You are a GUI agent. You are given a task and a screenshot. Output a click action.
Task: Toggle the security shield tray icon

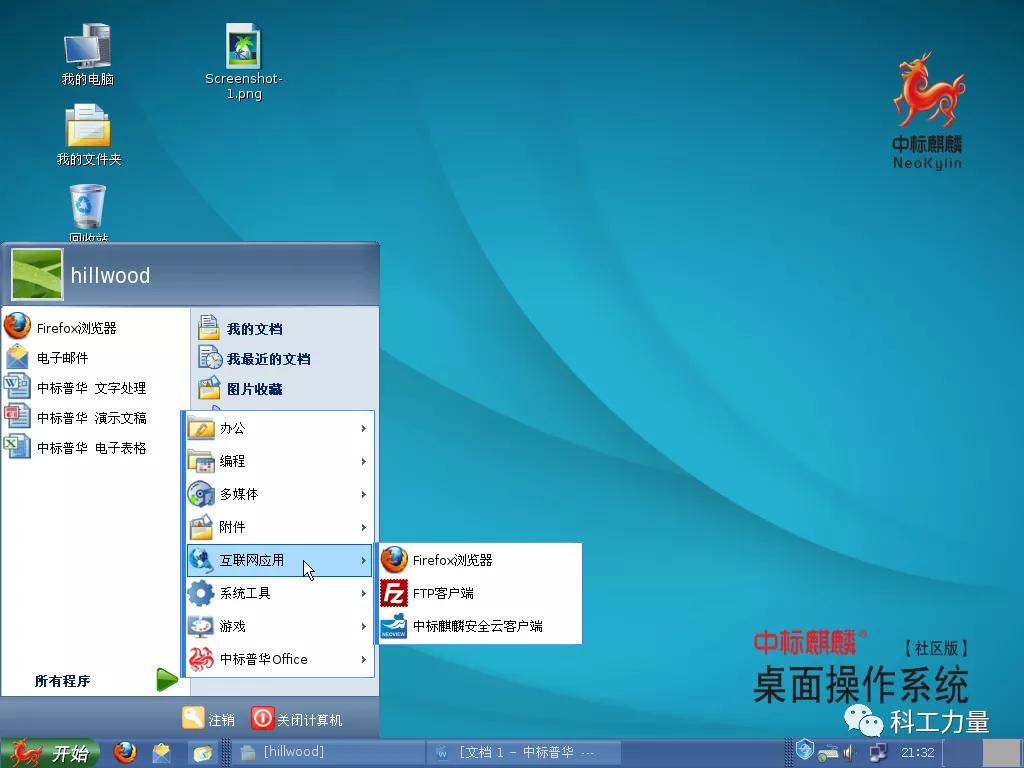804,749
